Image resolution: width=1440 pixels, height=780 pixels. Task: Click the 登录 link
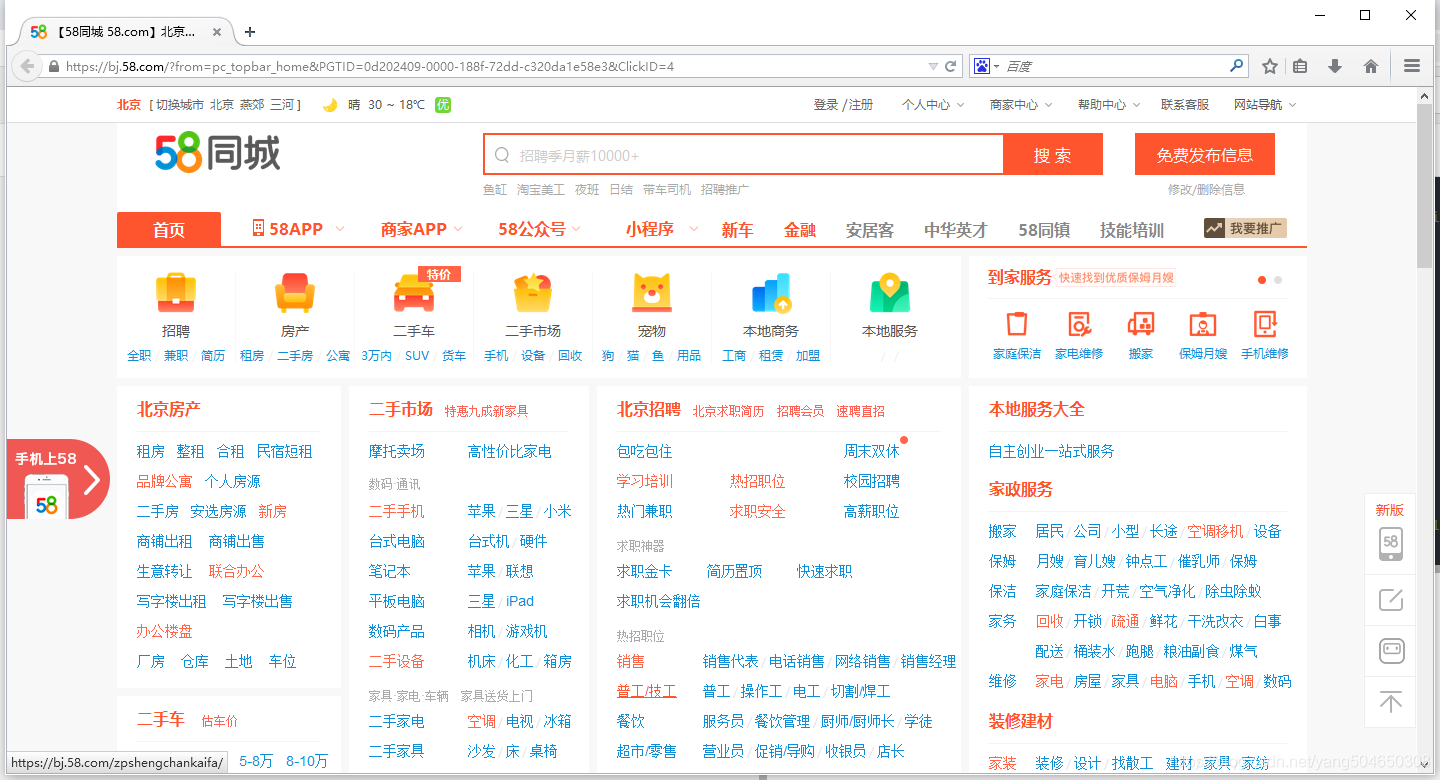tap(826, 104)
